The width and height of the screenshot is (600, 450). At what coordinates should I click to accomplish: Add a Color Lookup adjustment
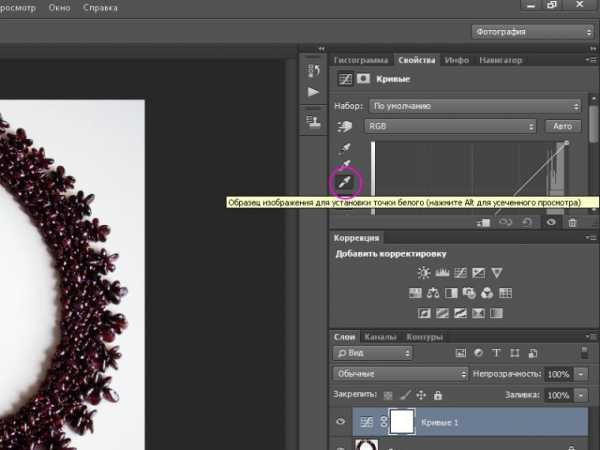[505, 293]
